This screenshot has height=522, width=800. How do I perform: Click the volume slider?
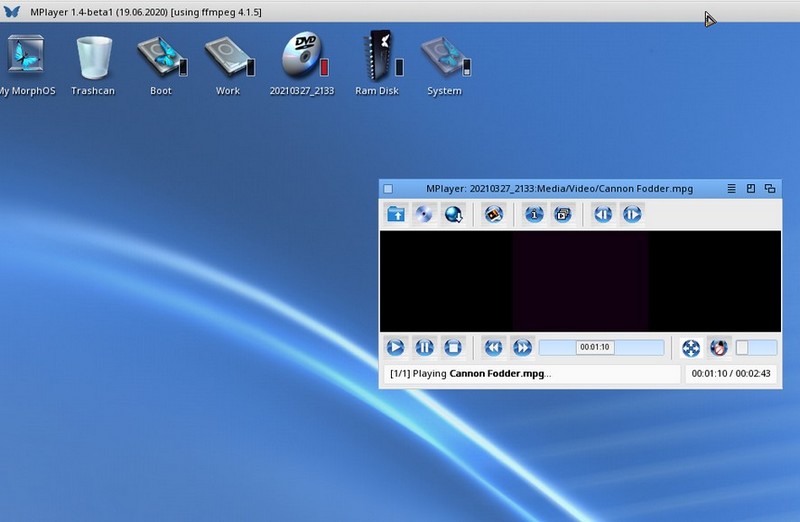point(756,348)
